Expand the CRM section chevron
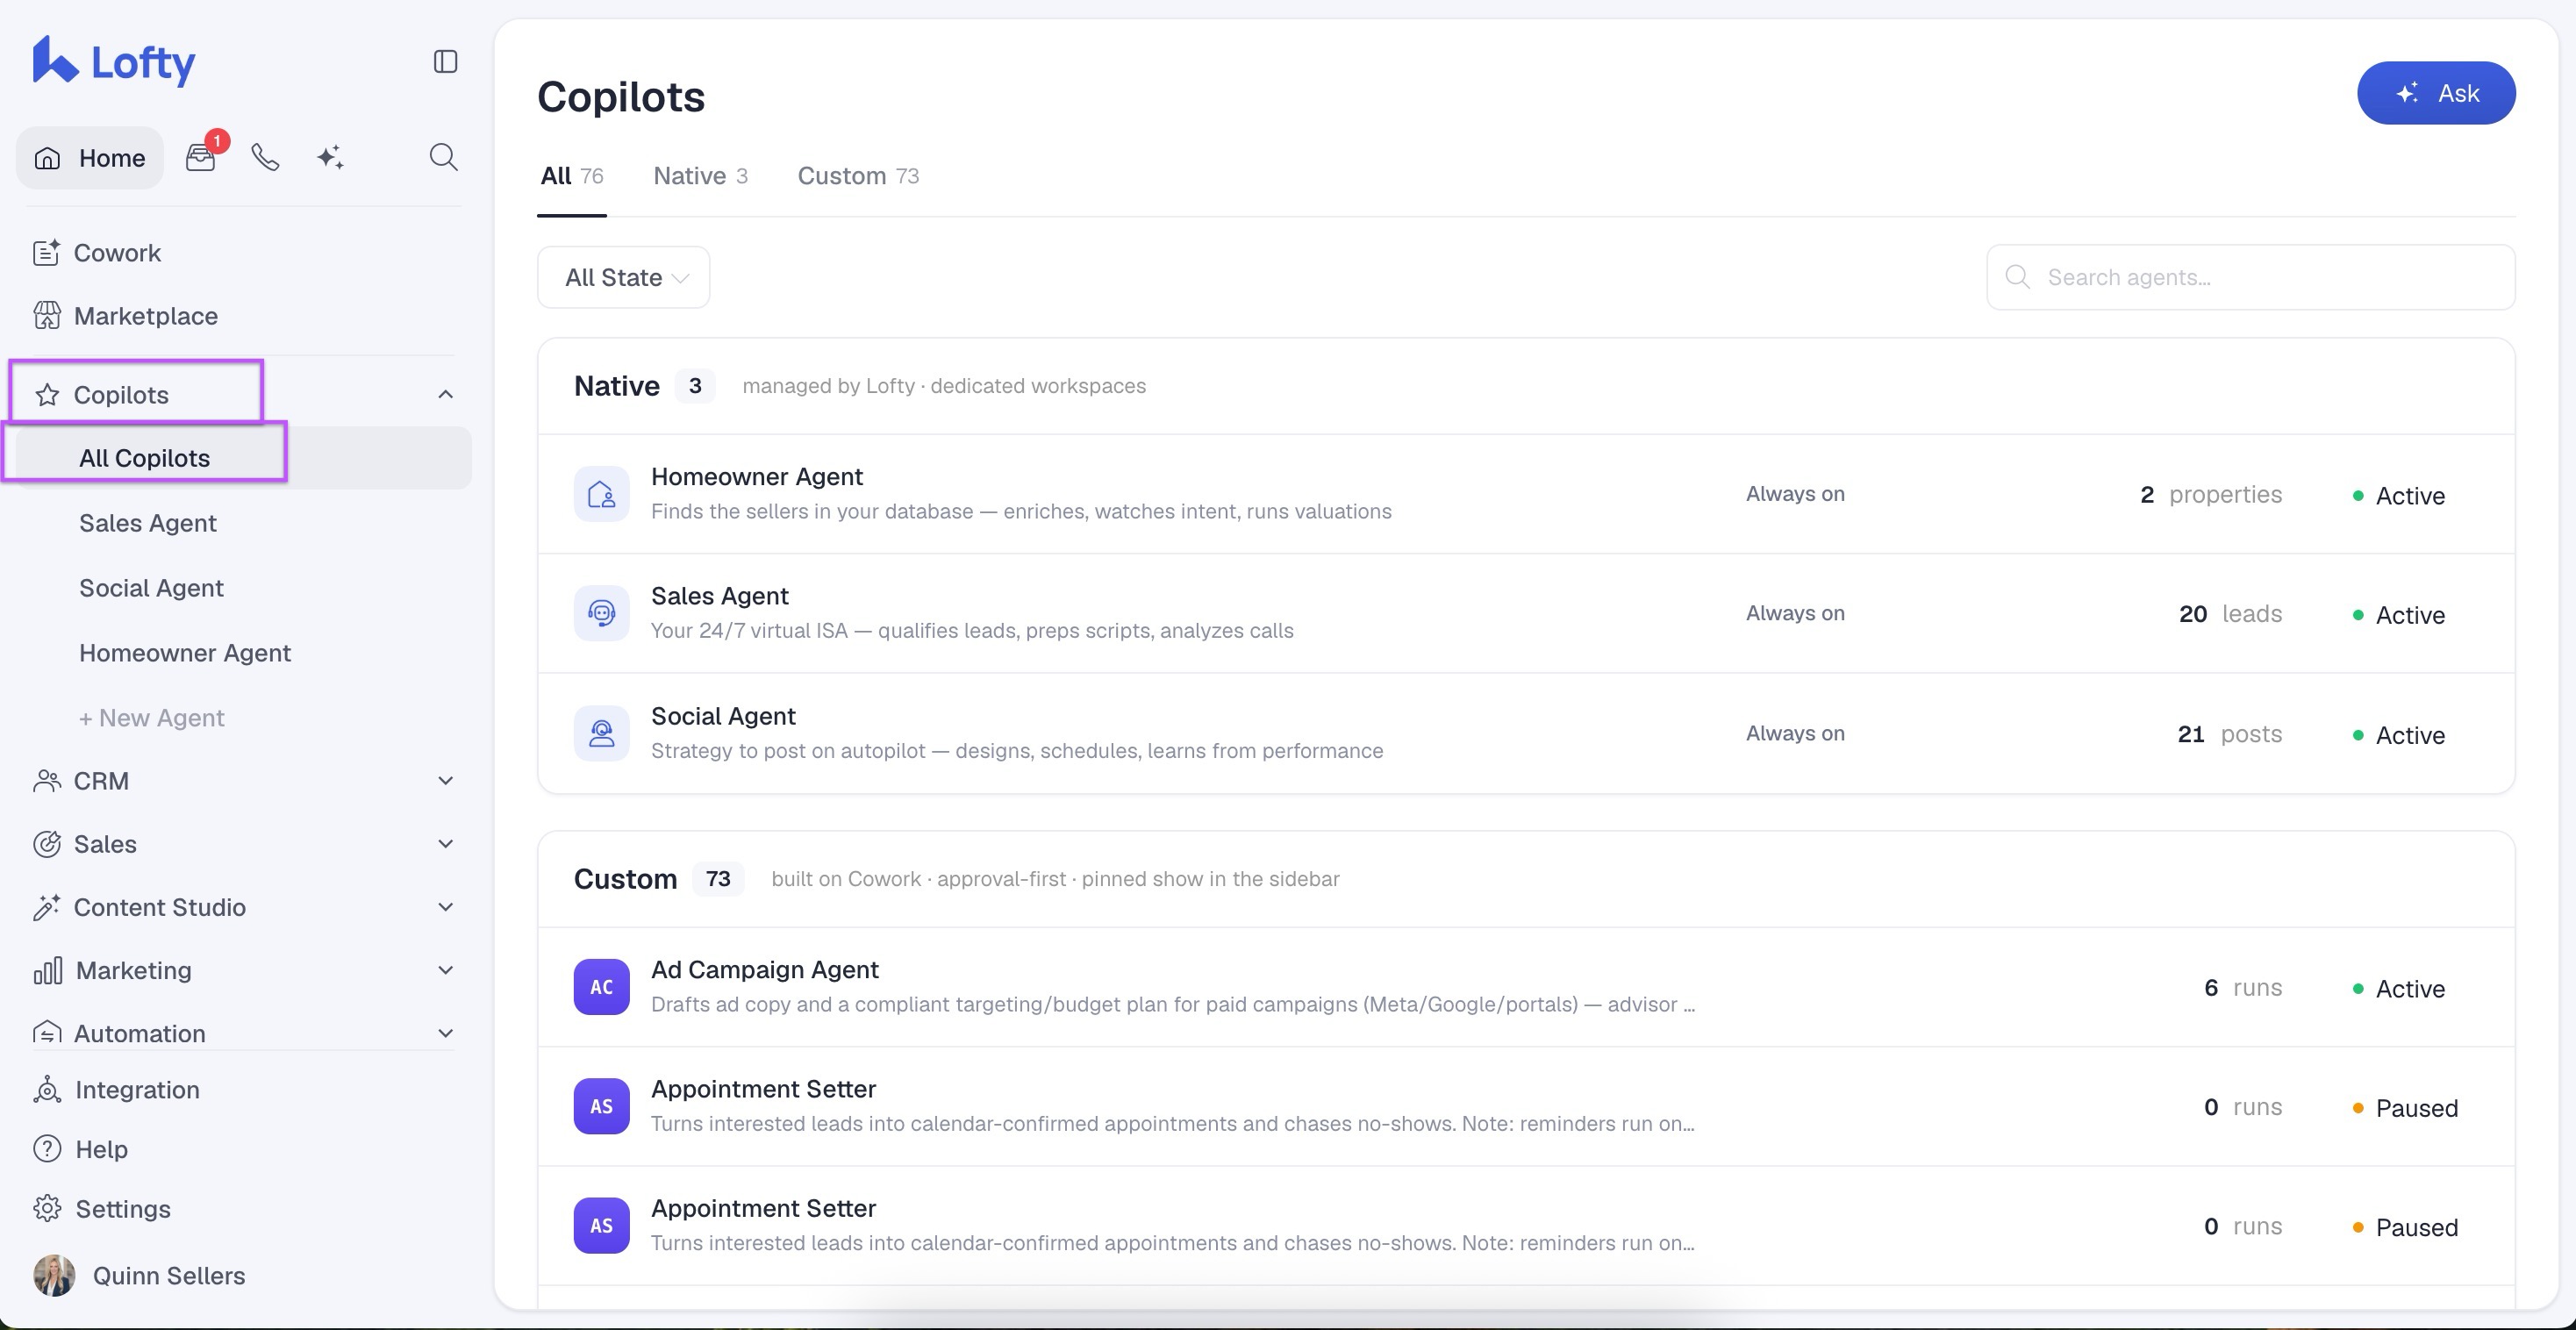Image resolution: width=2576 pixels, height=1330 pixels. tap(446, 781)
